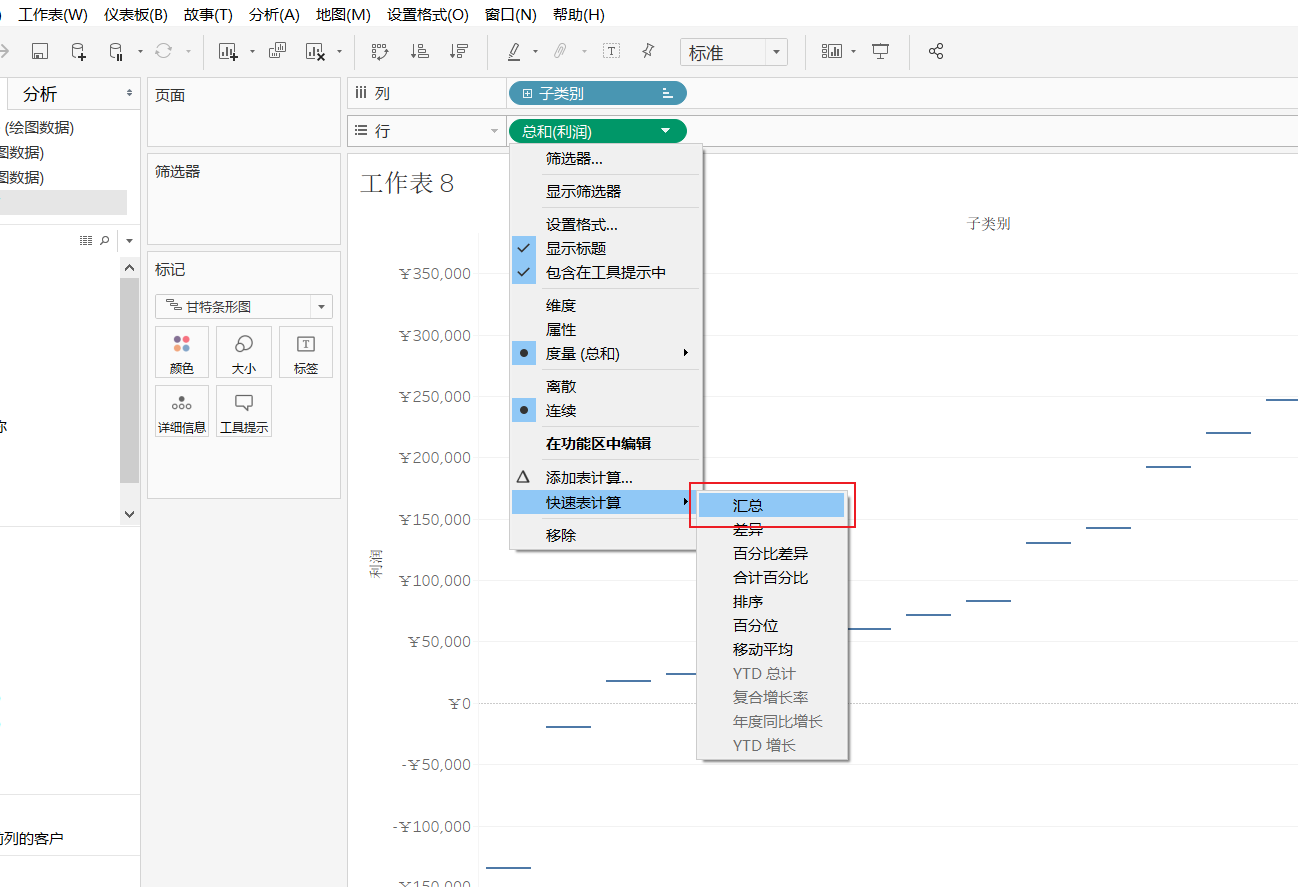The image size is (1298, 887).
Task: Click the New Worksheet icon
Action: pos(228,51)
